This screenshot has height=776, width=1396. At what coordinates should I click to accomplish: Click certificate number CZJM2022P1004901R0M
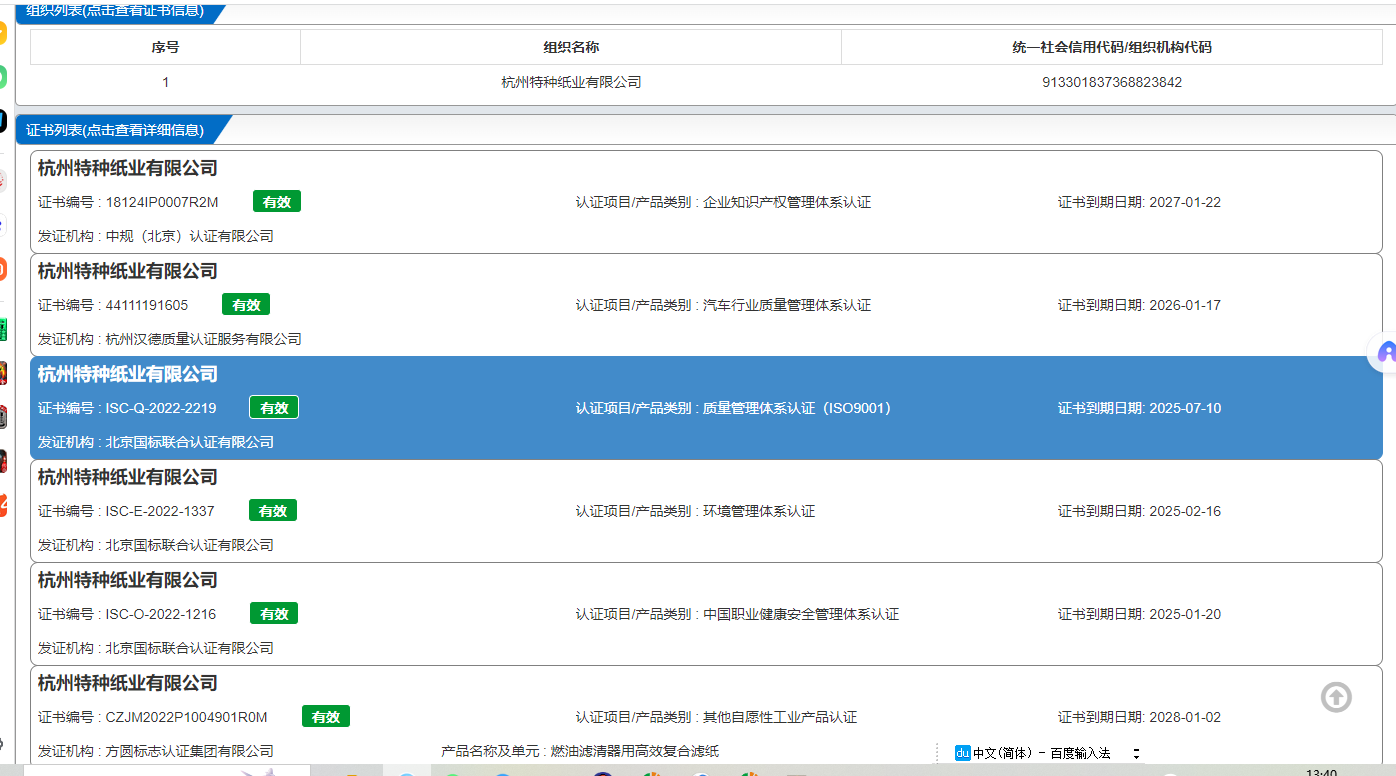[x=187, y=717]
